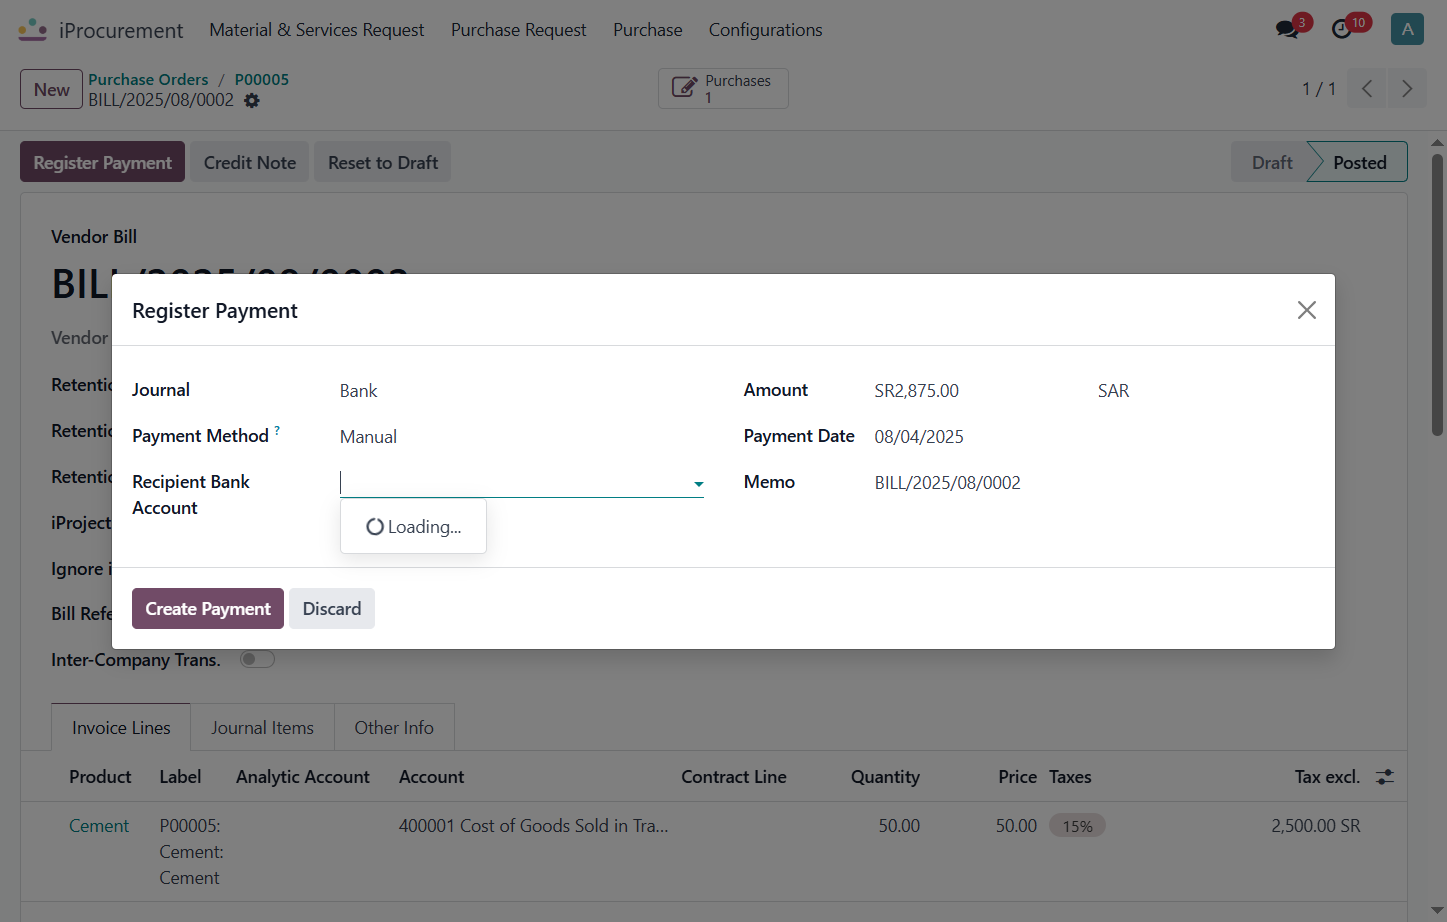Open the Configurations menu
This screenshot has height=922, width=1447.
[766, 30]
